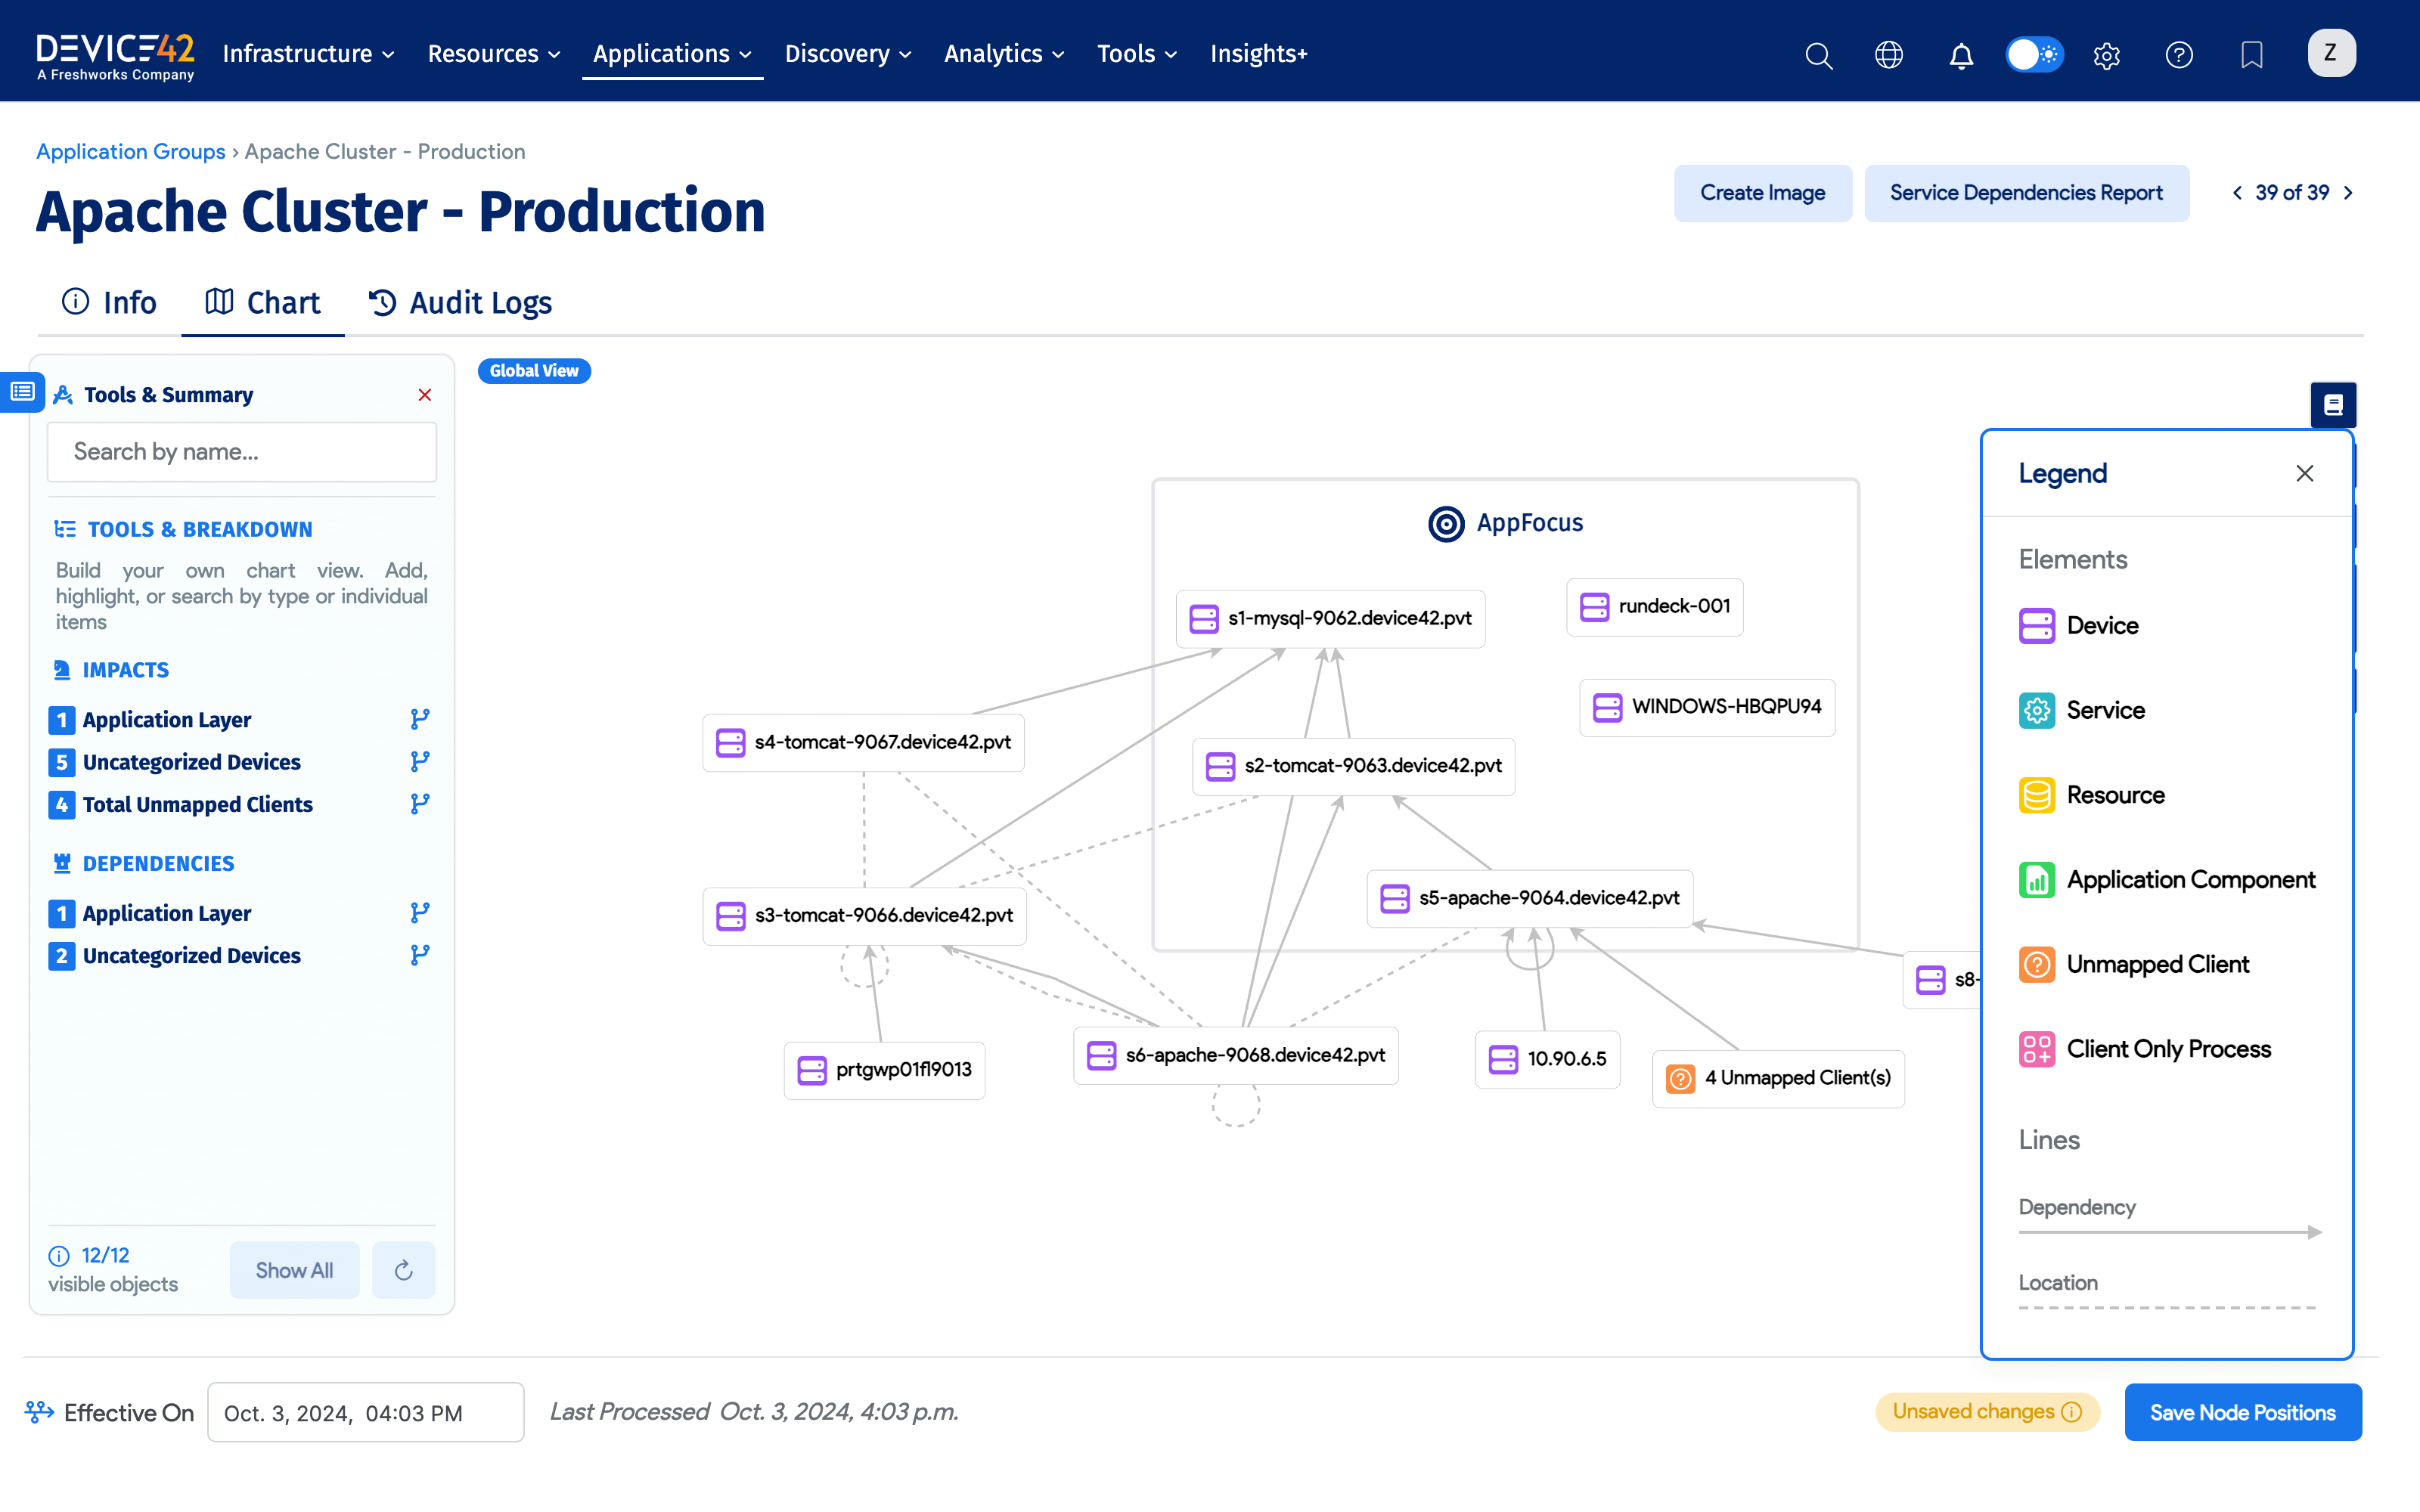The width and height of the screenshot is (2420, 1512).
Task: Click the bookmark icon in header
Action: [x=2251, y=55]
